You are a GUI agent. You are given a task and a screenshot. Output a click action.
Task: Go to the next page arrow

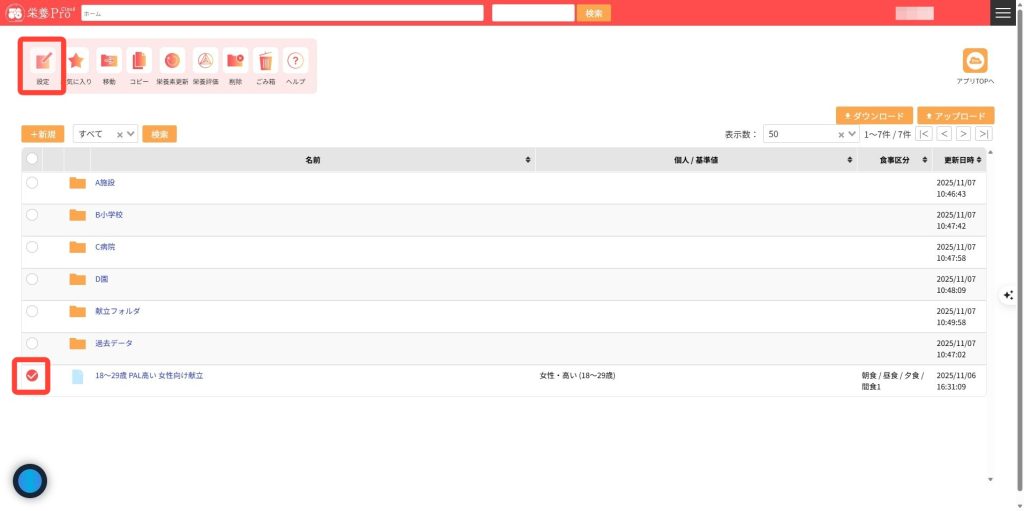tap(963, 134)
